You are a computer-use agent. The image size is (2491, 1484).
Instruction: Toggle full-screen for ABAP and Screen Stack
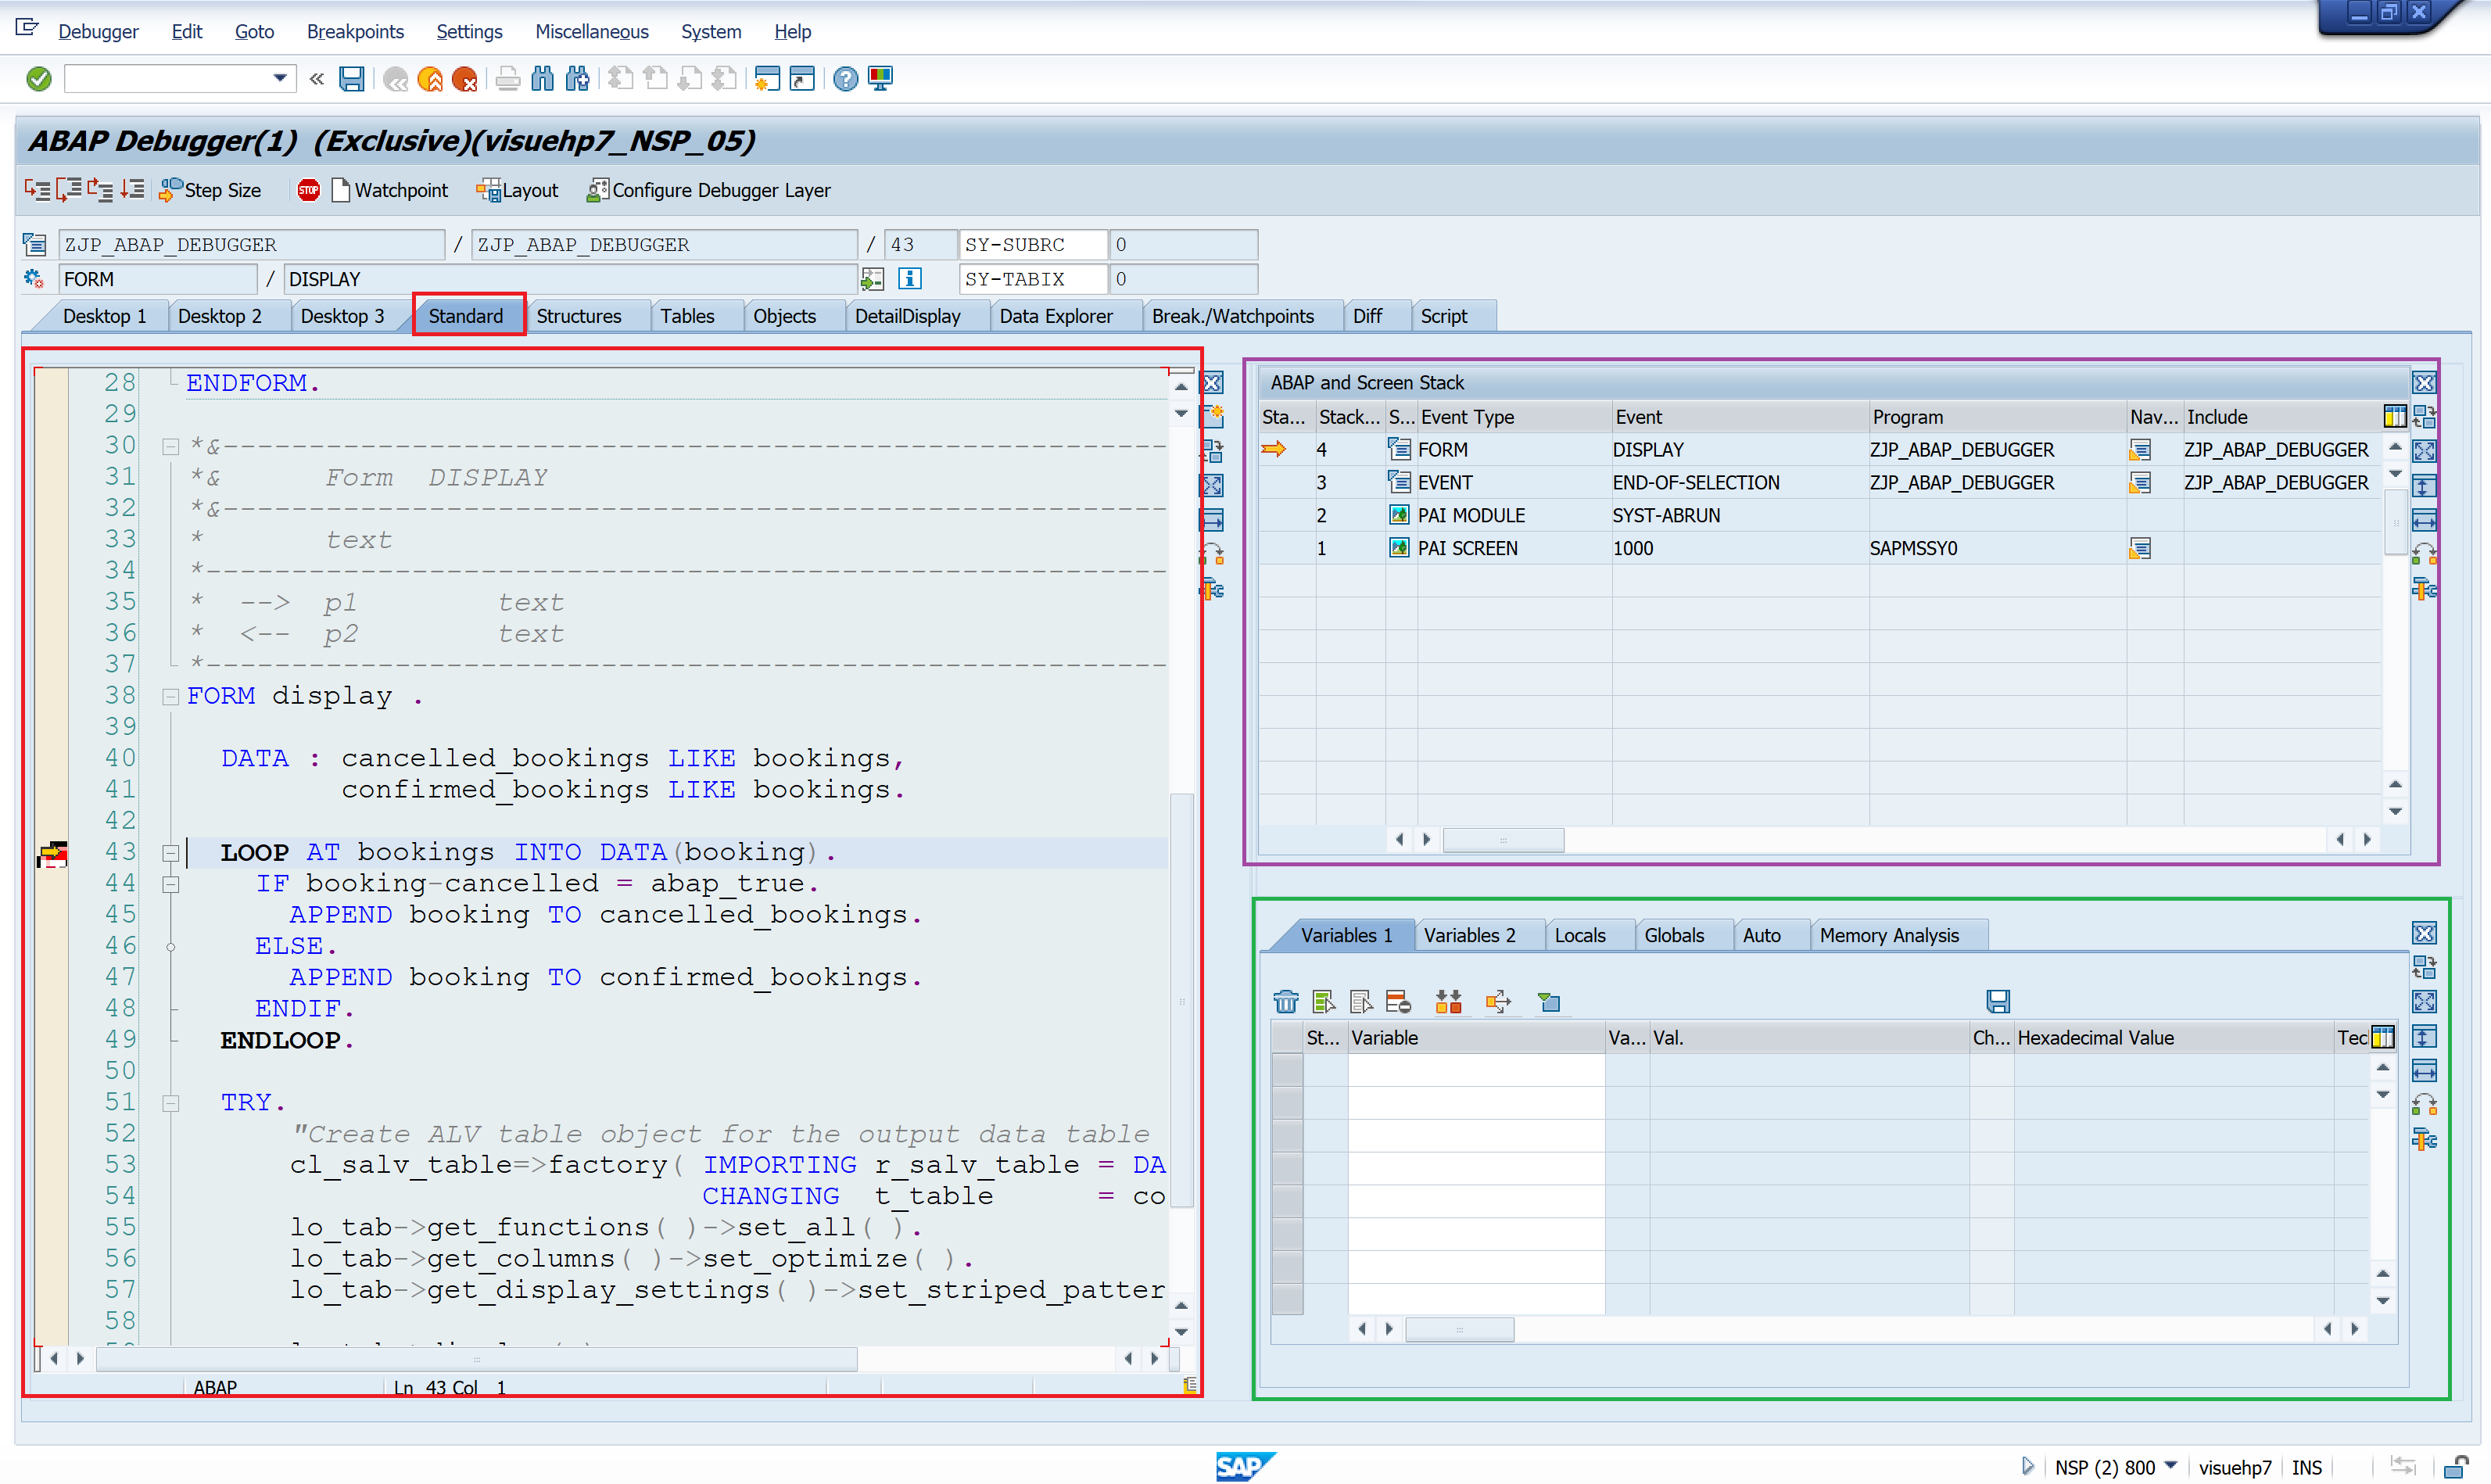coord(2425,450)
